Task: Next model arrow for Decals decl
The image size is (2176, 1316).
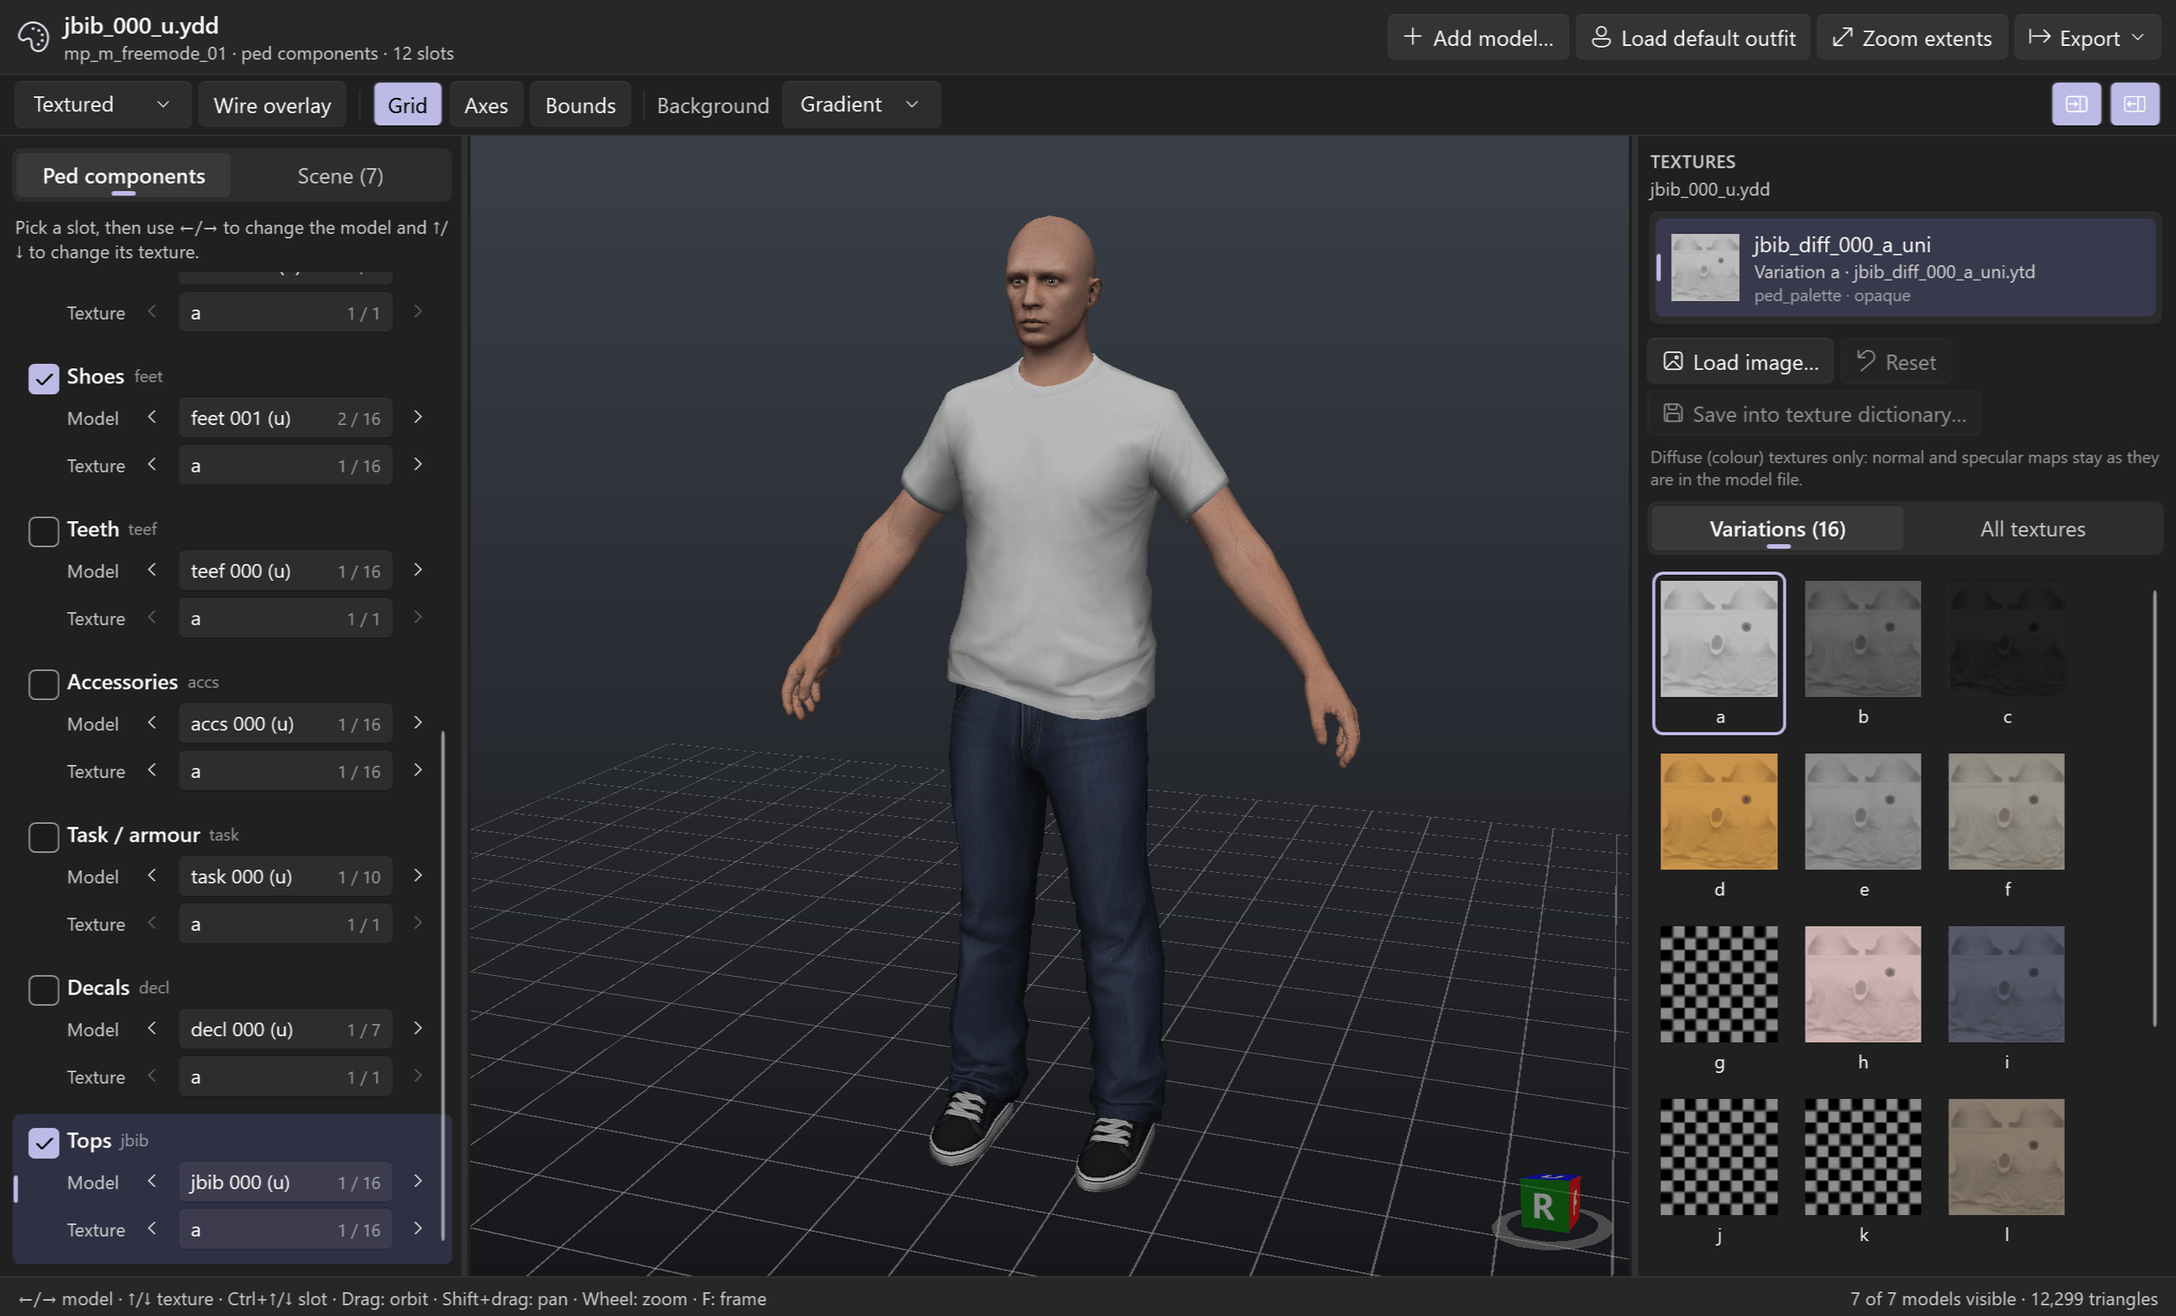Action: (418, 1029)
